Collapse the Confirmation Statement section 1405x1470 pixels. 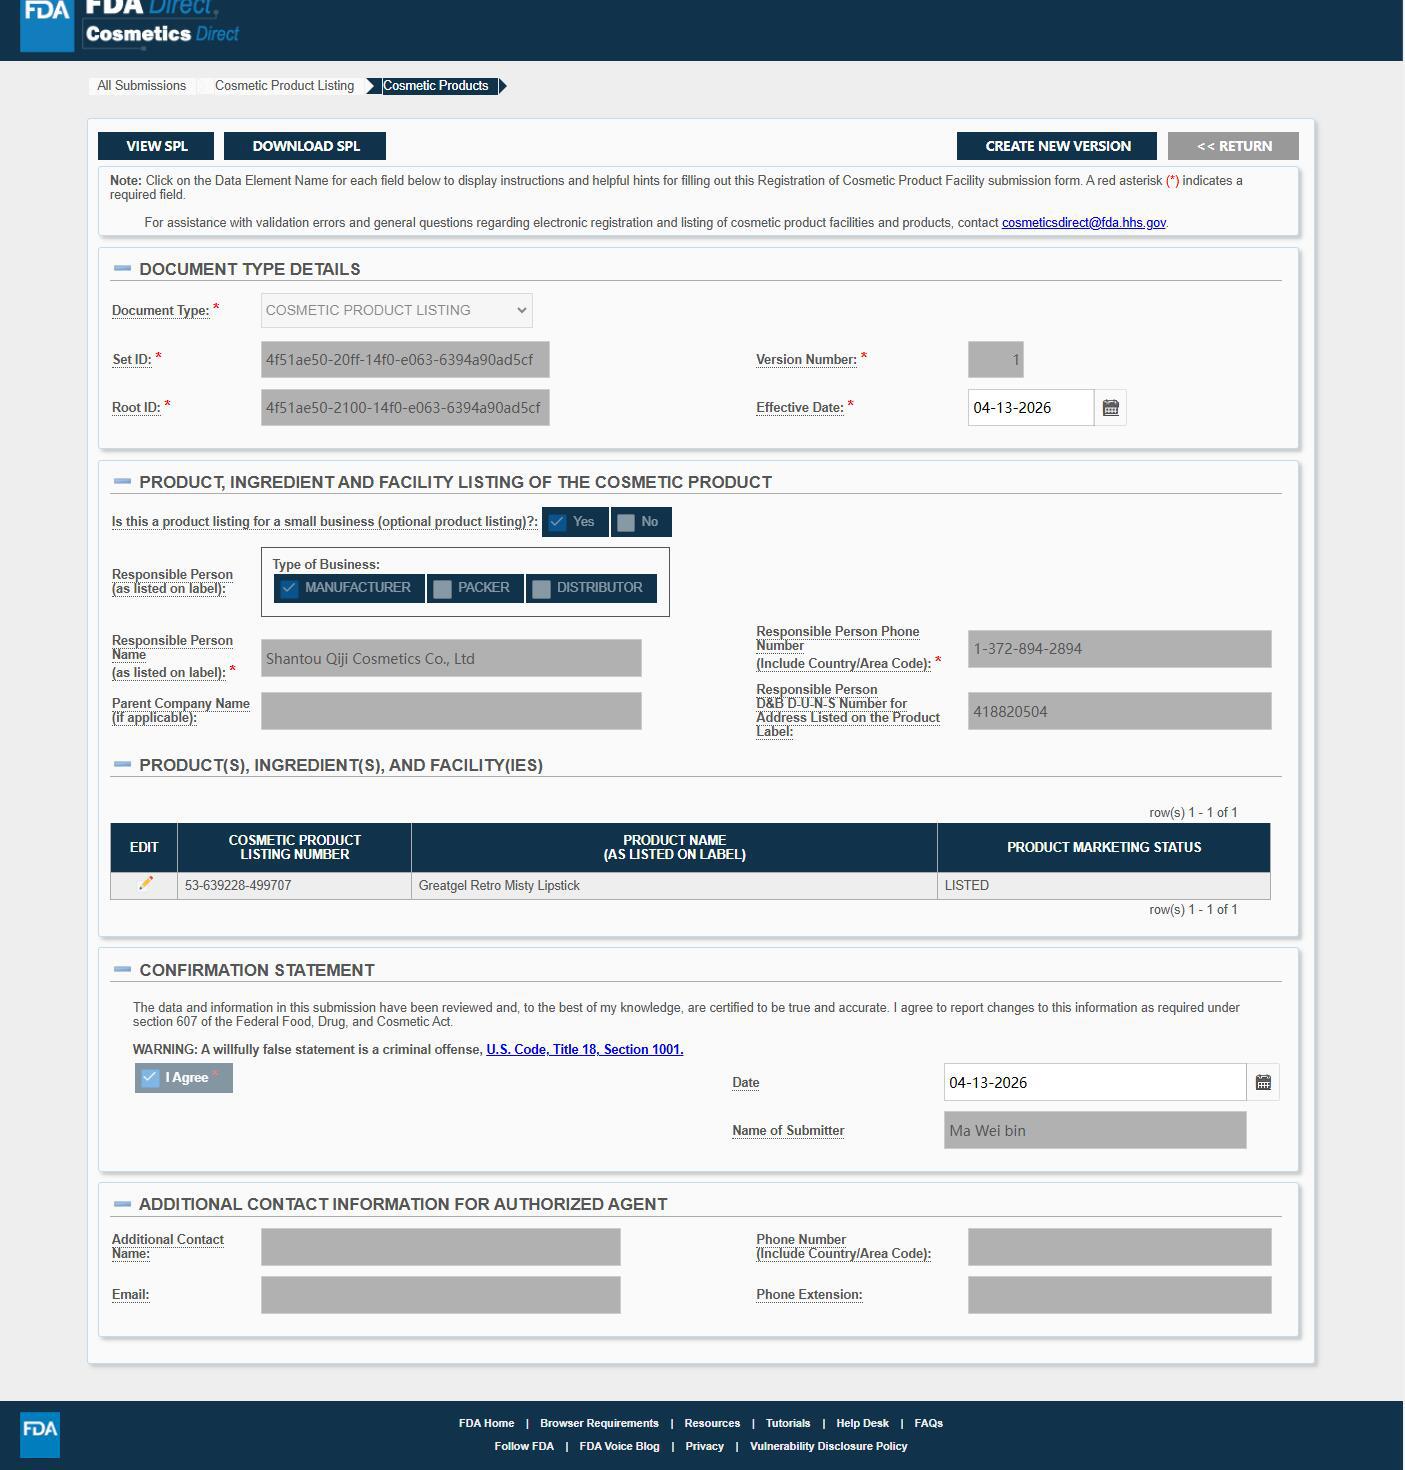point(123,969)
